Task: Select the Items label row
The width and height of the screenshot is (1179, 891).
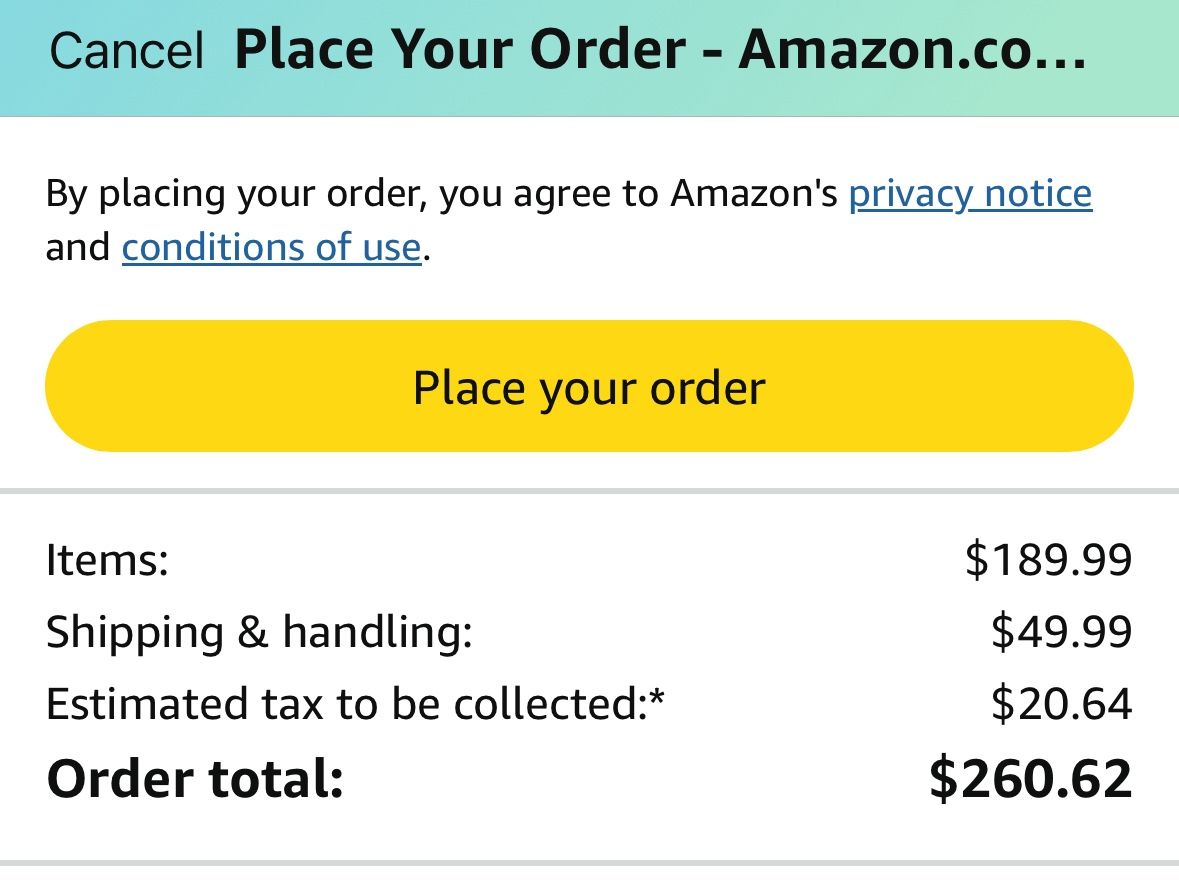Action: (107, 560)
